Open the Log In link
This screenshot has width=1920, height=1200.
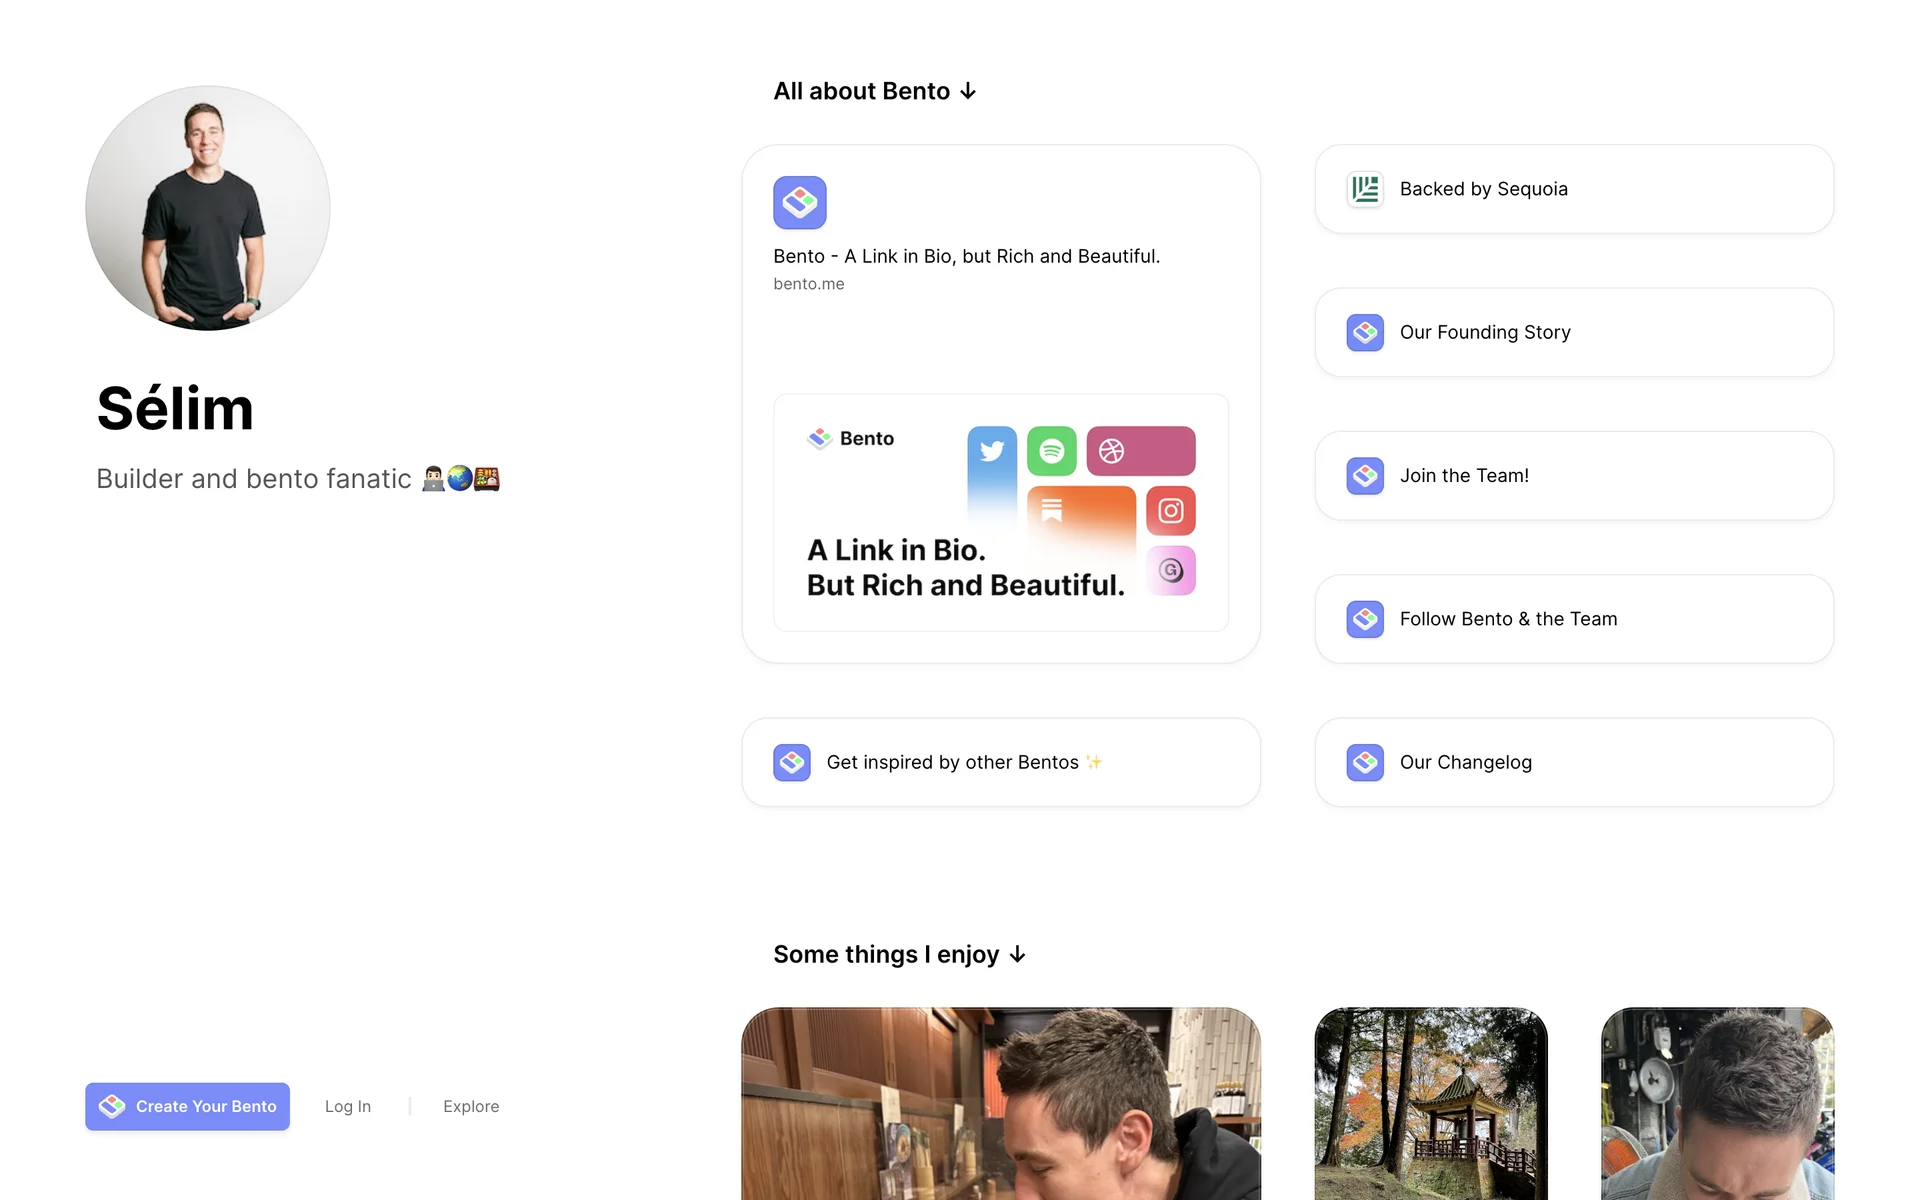pyautogui.click(x=347, y=1106)
